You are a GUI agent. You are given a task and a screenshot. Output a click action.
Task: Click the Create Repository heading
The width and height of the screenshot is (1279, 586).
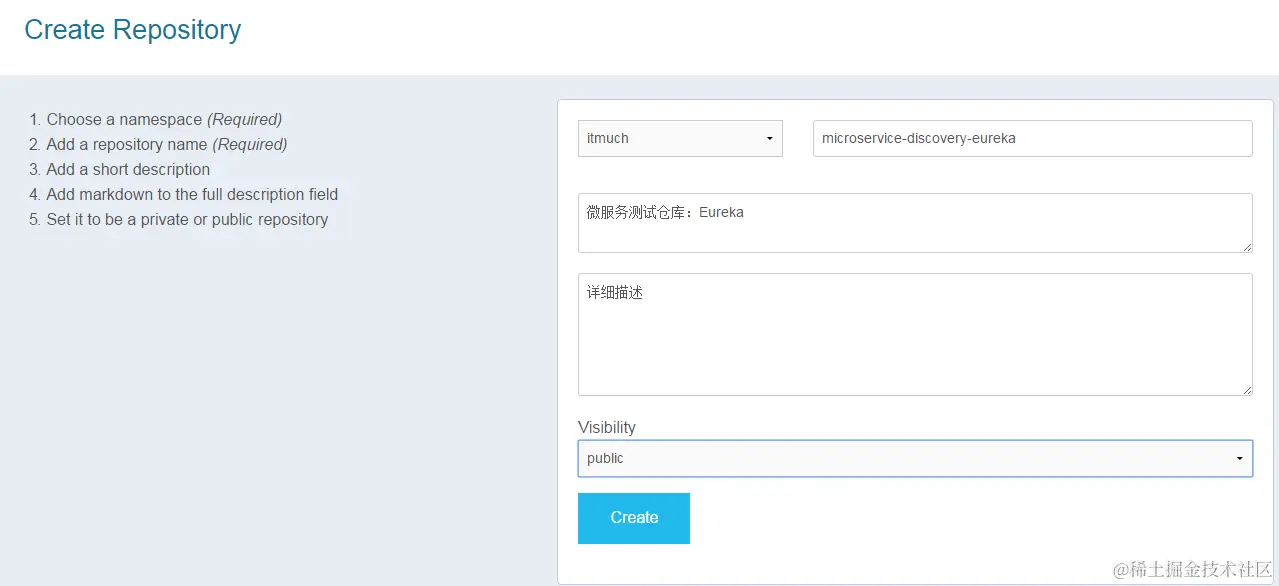coord(132,30)
